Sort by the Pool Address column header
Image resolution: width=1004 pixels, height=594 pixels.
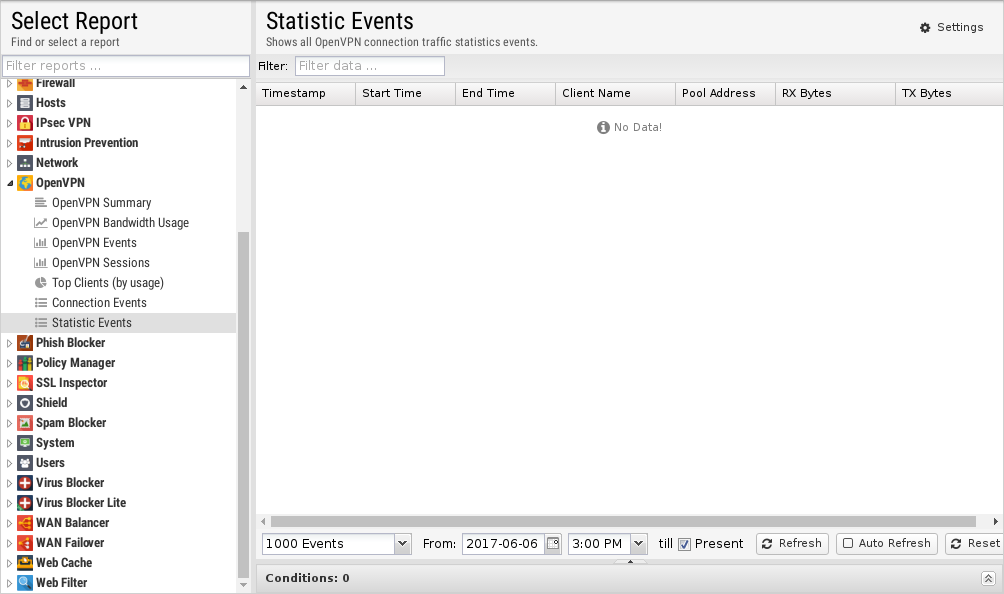pyautogui.click(x=725, y=93)
